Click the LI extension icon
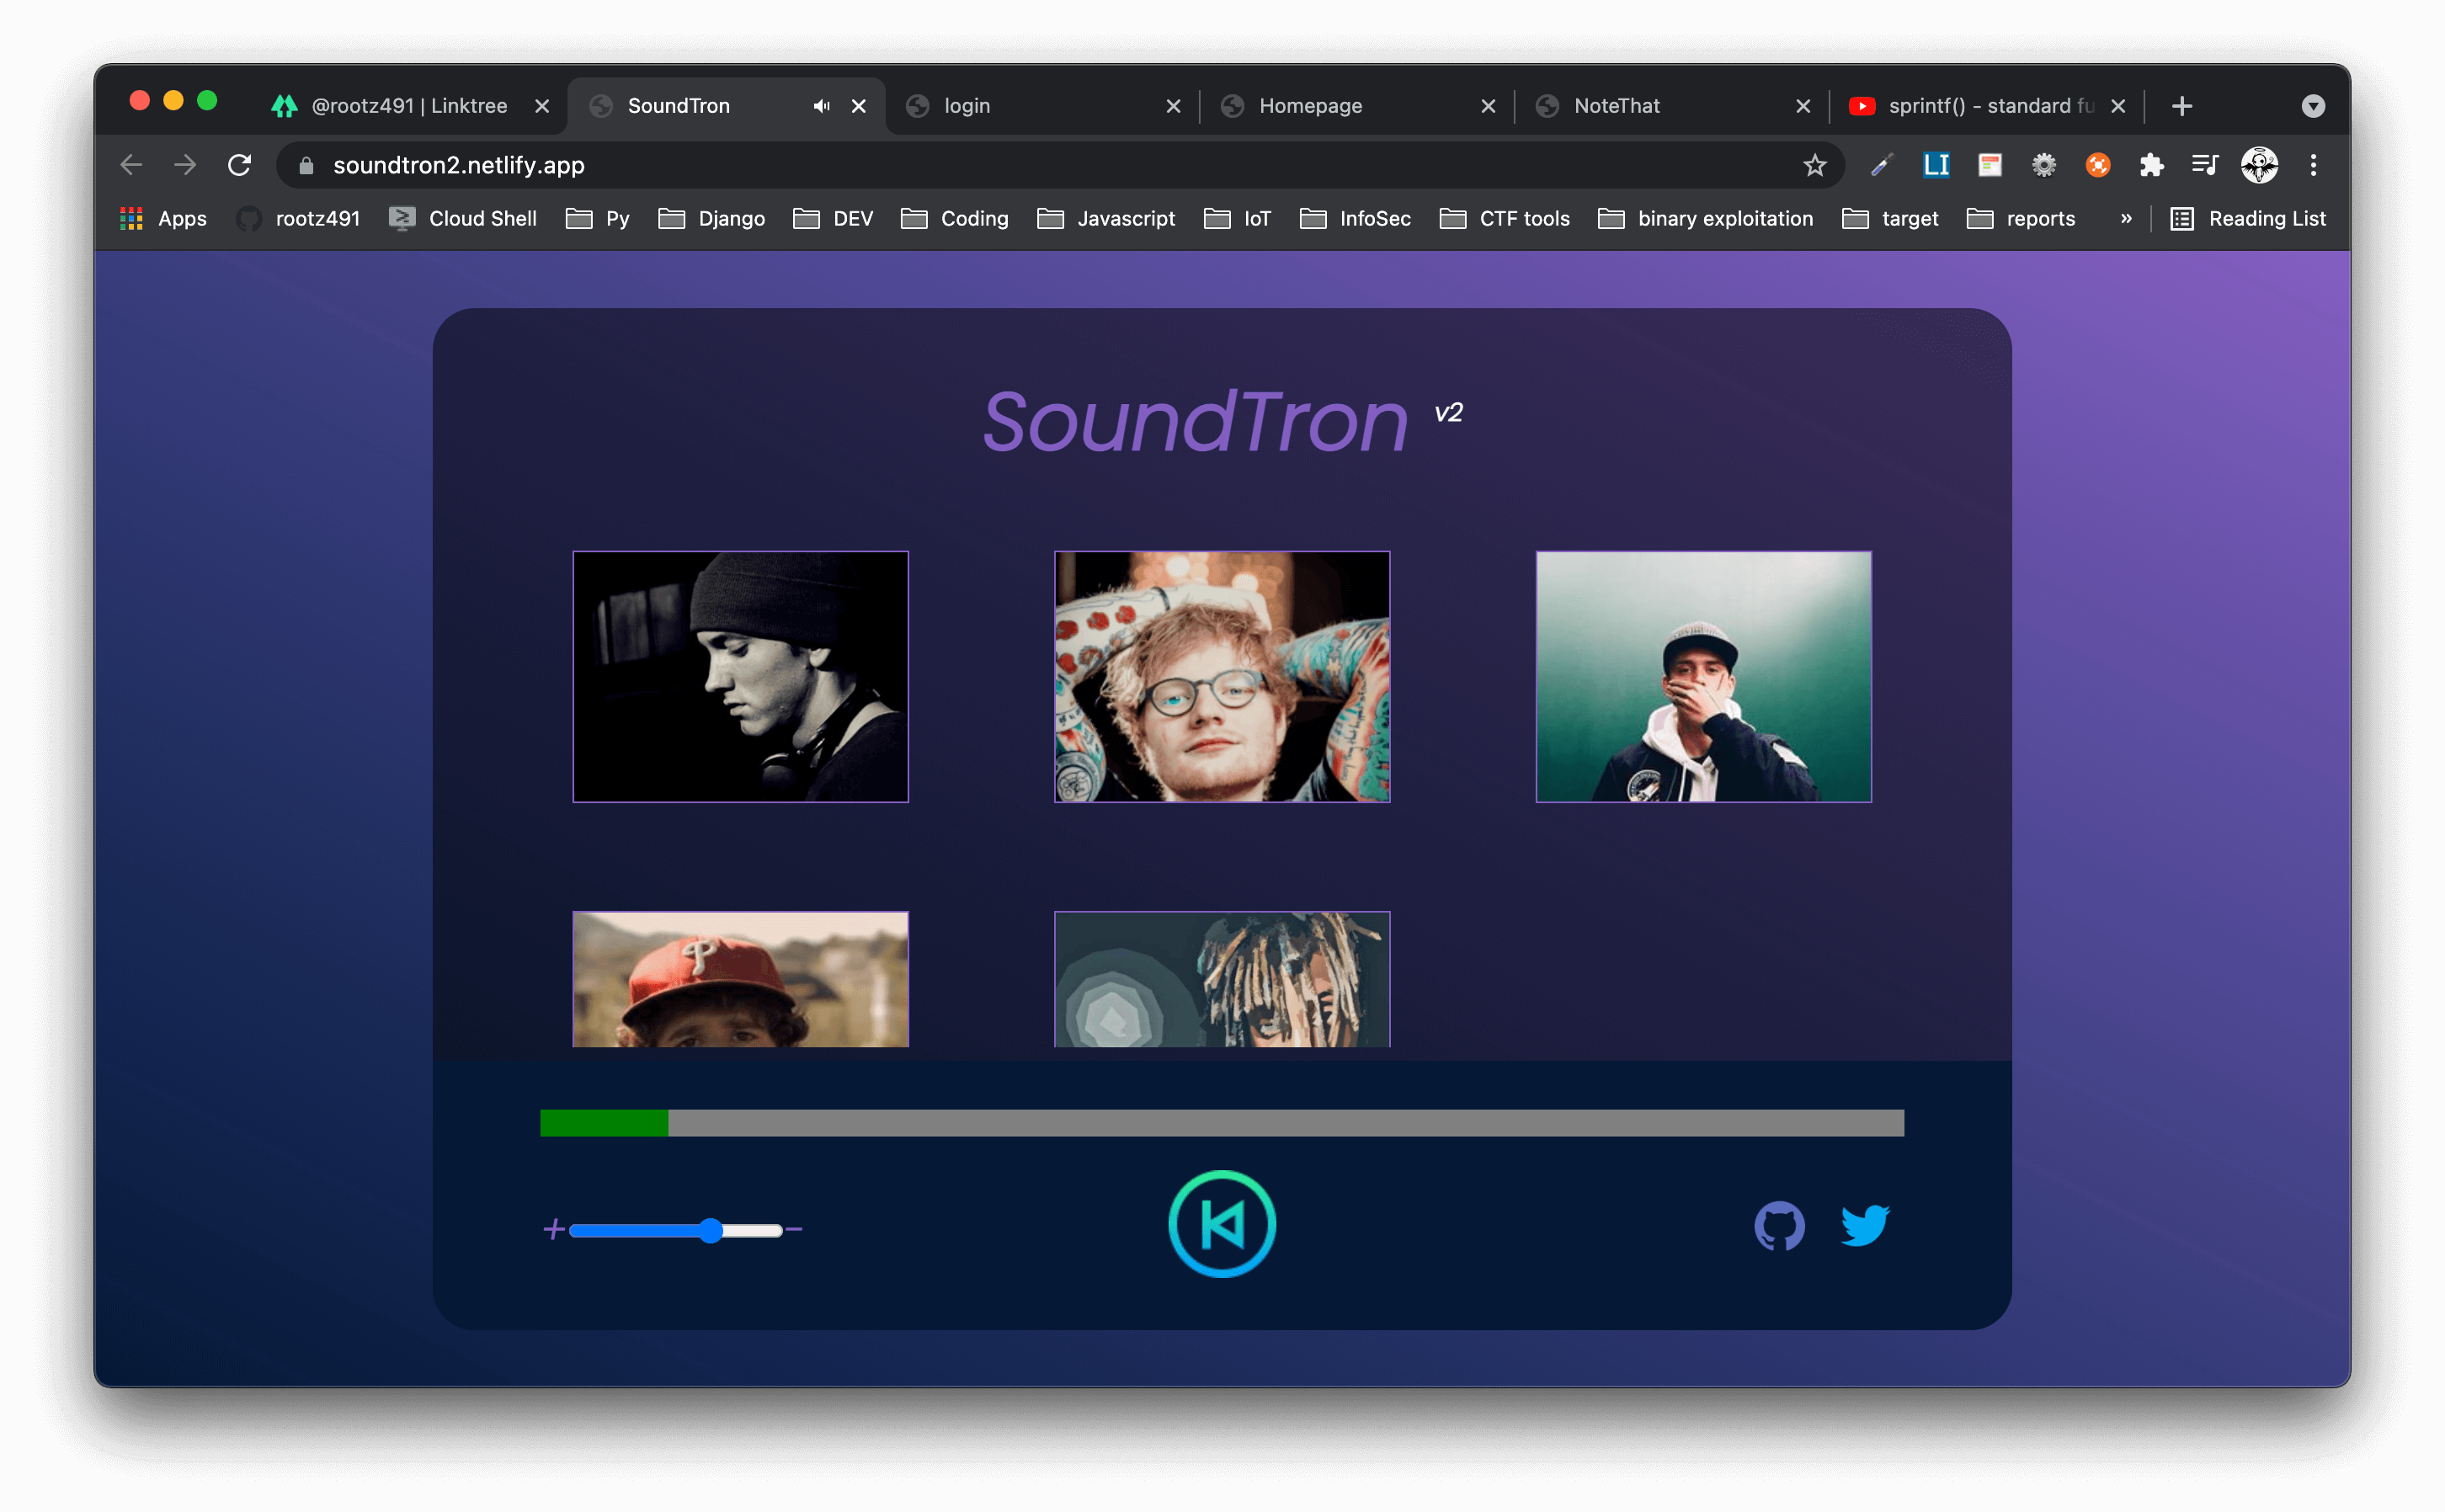 [x=1935, y=165]
